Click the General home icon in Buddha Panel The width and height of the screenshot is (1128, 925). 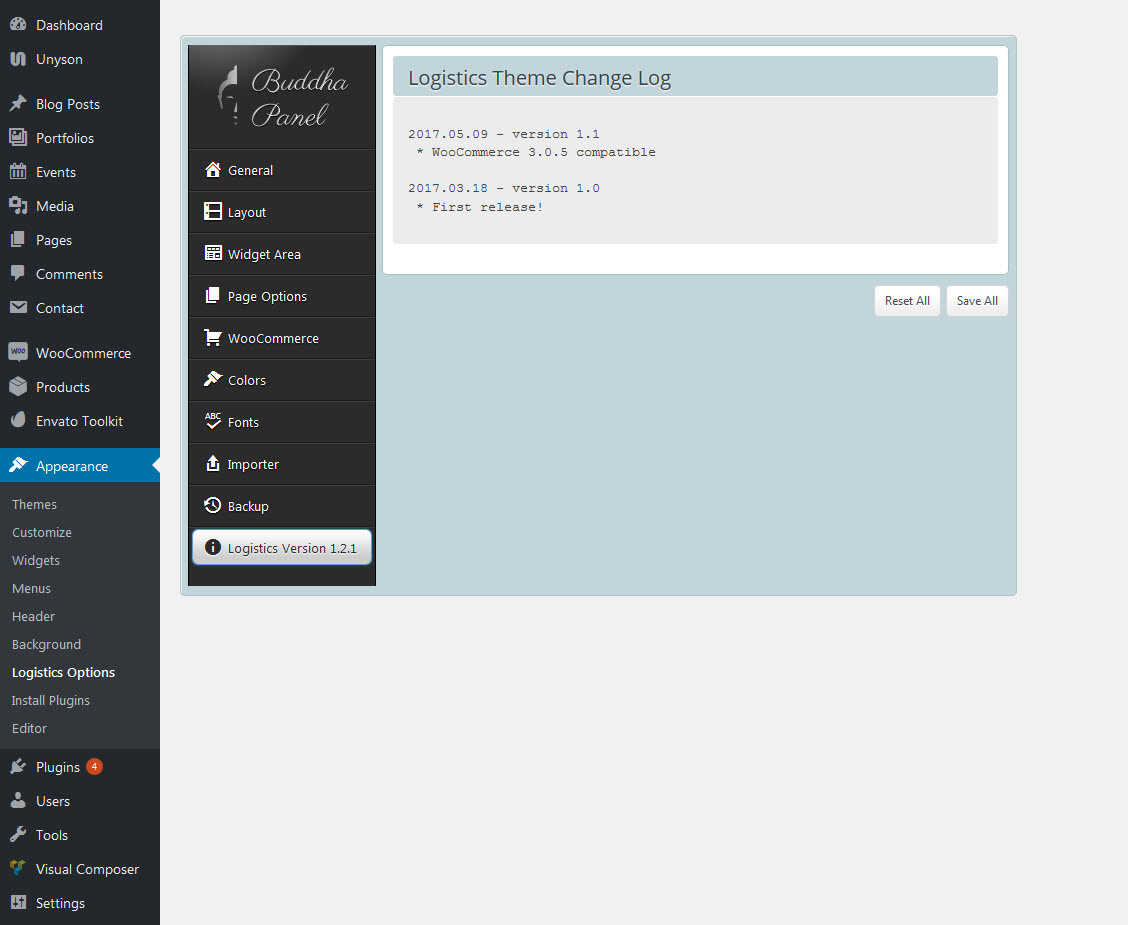[213, 170]
